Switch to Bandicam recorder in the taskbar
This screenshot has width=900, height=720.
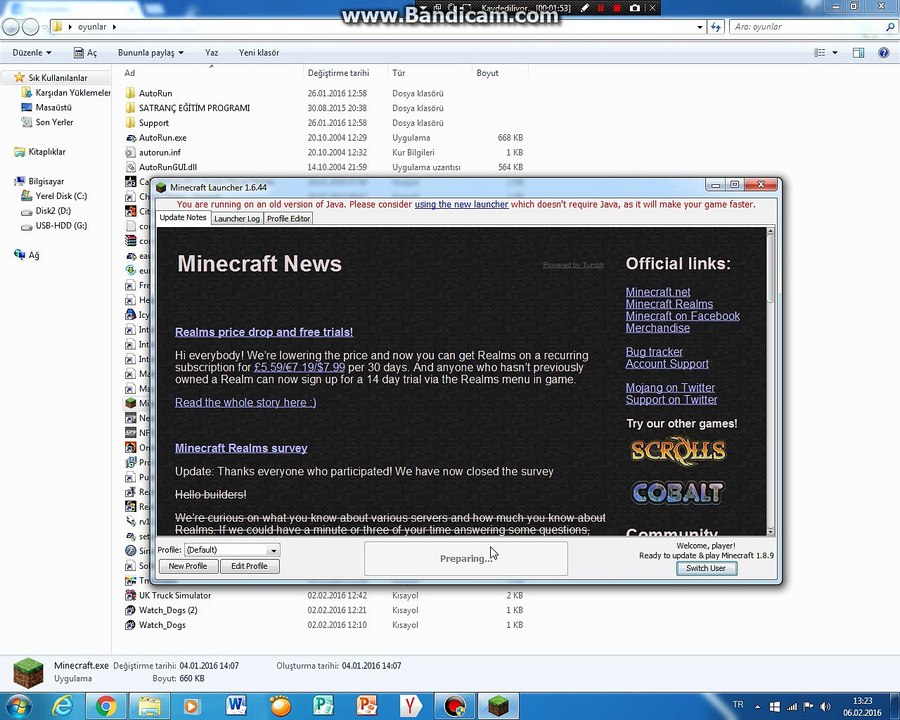455,706
